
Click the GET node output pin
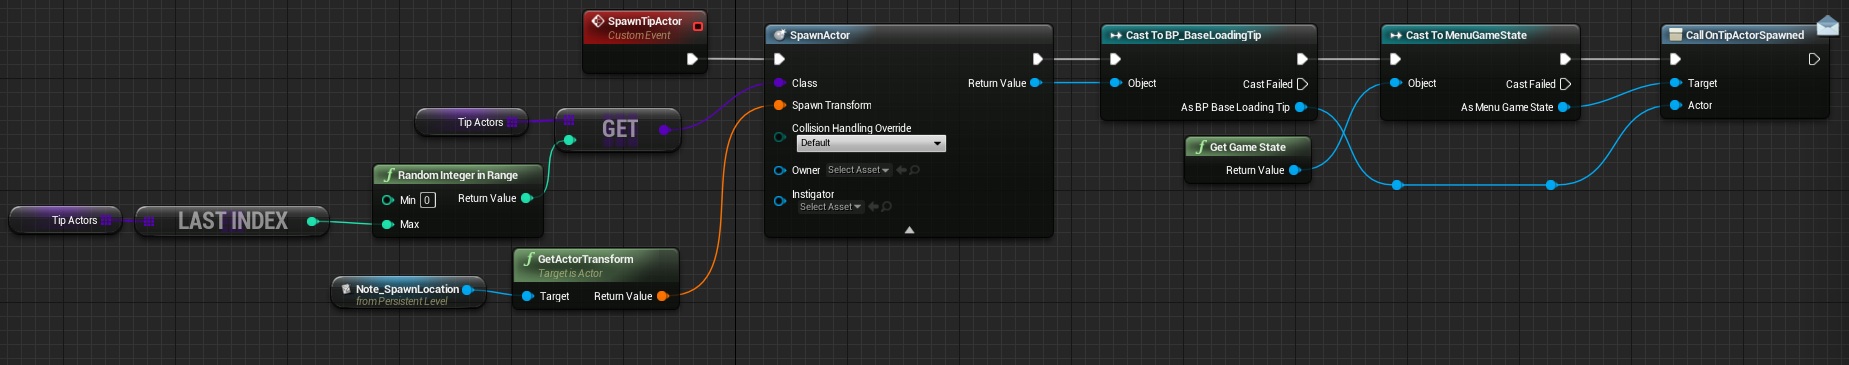665,129
